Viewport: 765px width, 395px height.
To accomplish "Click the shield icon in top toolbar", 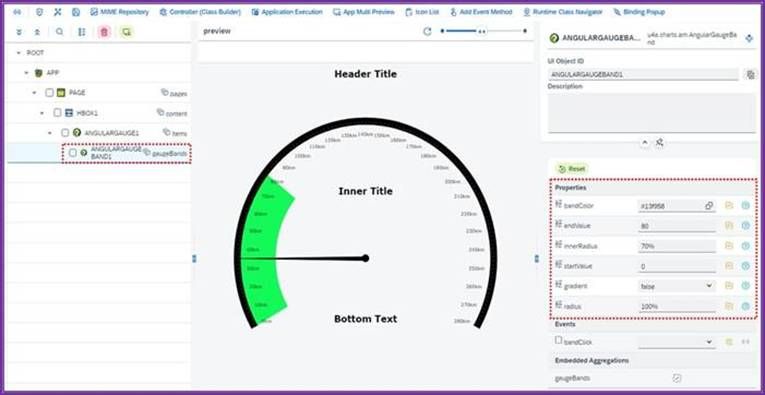I will pos(40,12).
